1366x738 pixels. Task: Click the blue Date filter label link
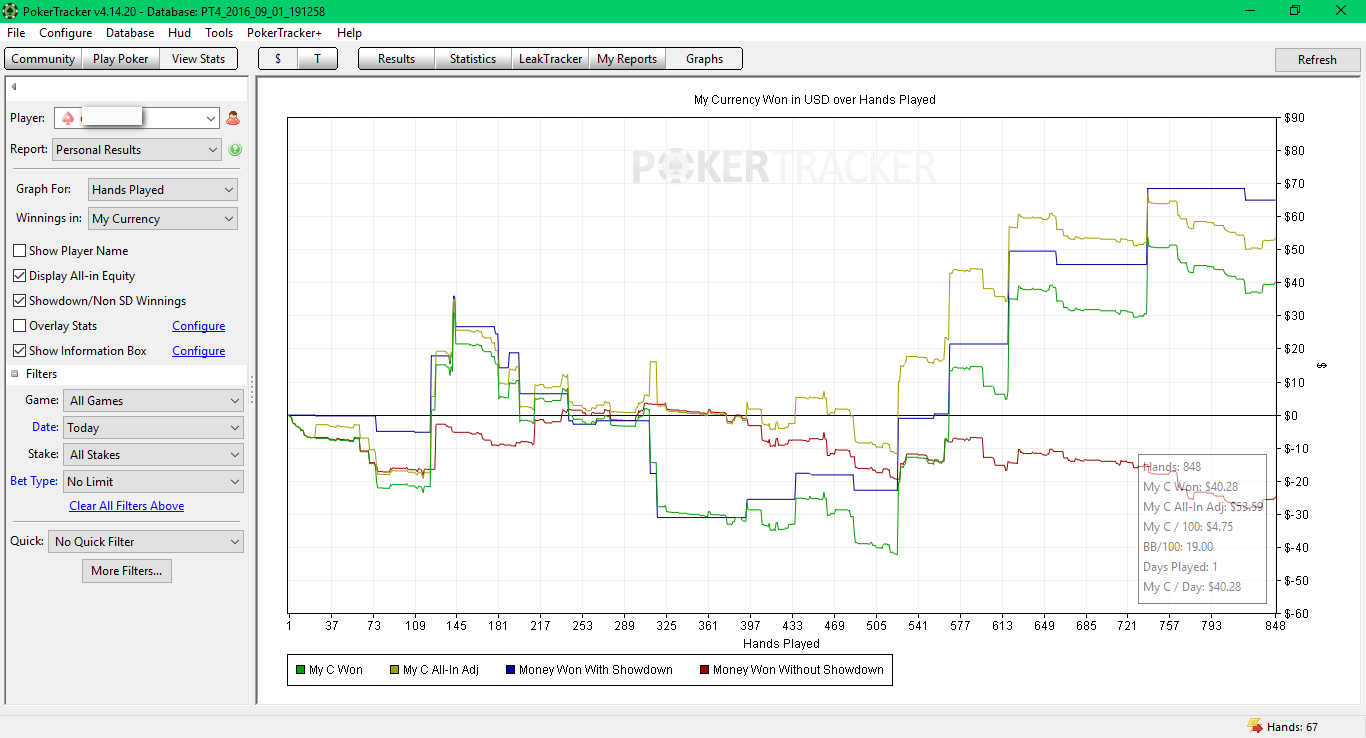click(x=45, y=427)
